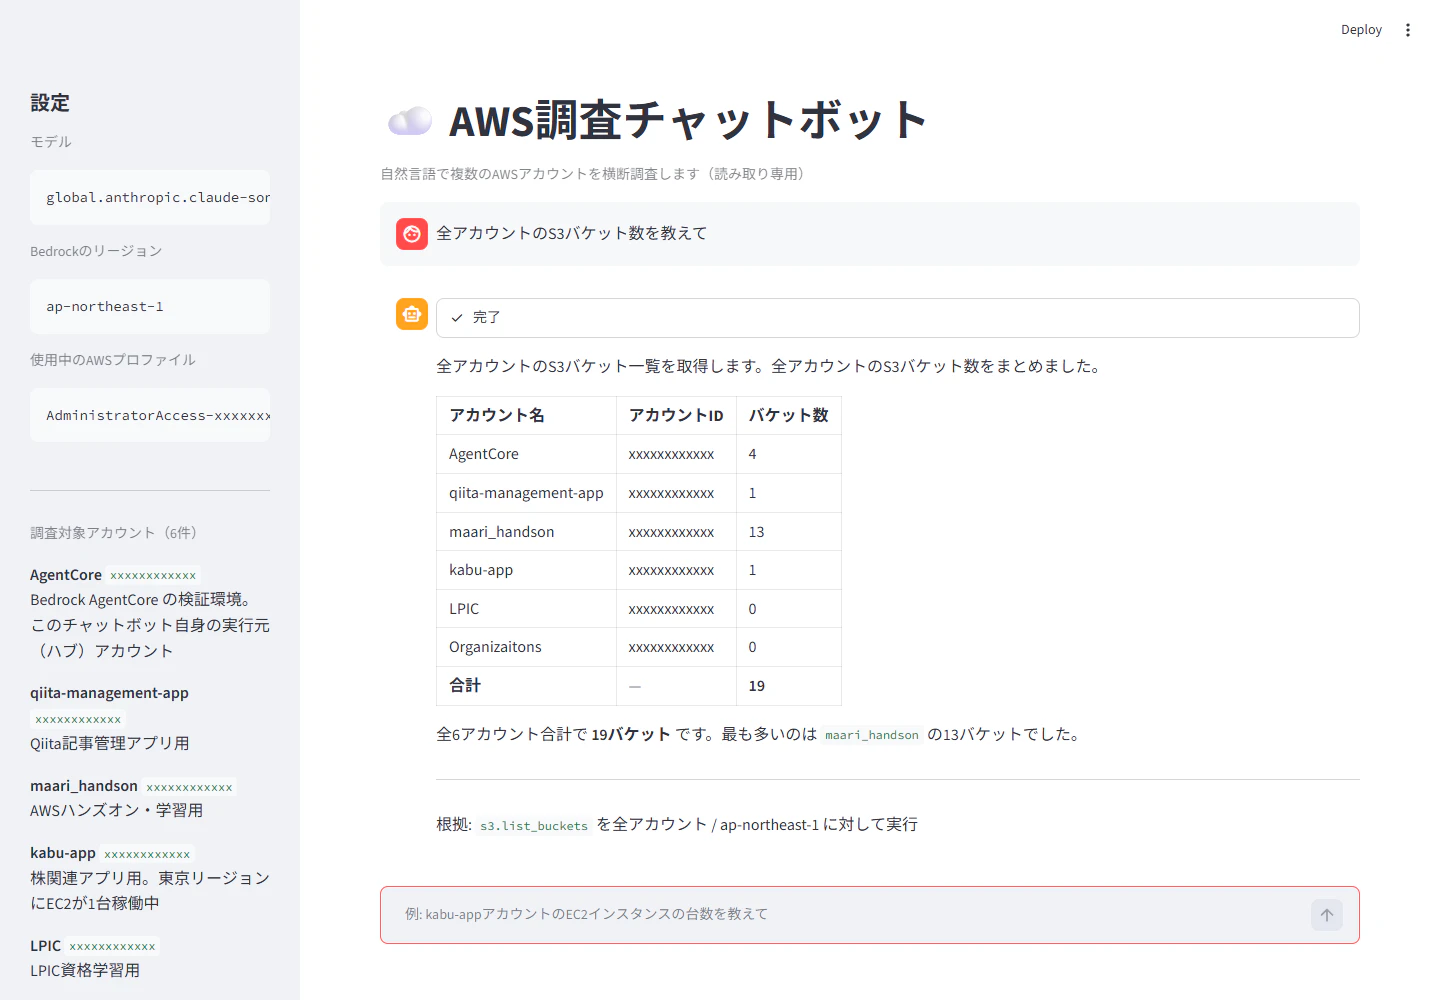Click the Deploy button
The image size is (1440, 1000).
pyautogui.click(x=1361, y=30)
